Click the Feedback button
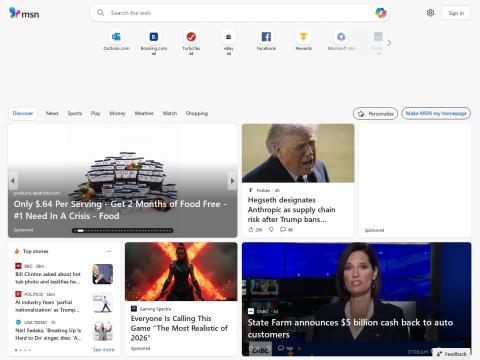 point(452,354)
